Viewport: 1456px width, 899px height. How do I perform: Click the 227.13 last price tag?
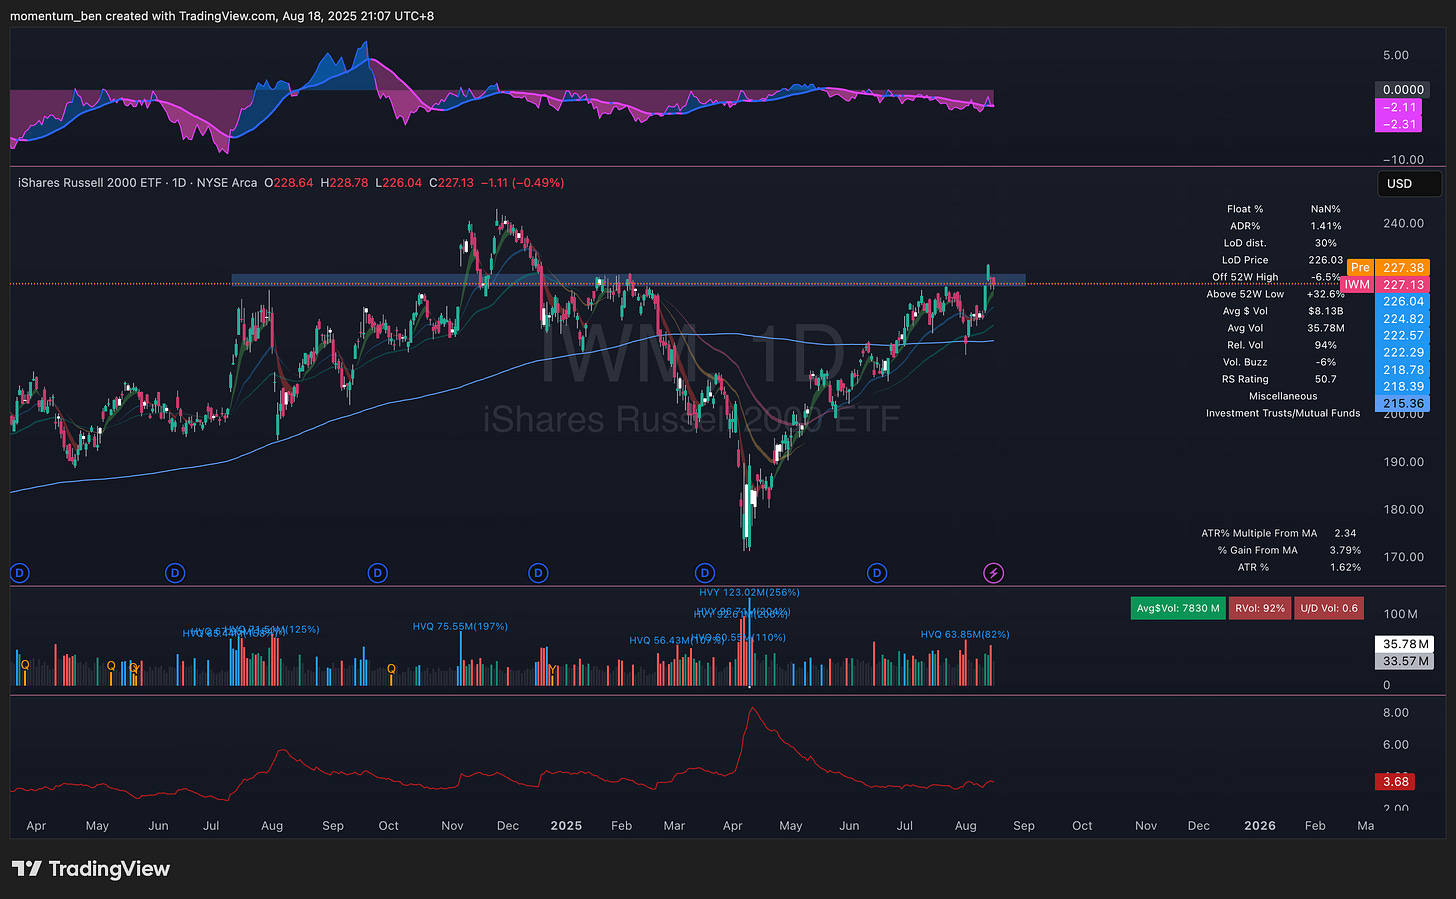(x=1403, y=285)
